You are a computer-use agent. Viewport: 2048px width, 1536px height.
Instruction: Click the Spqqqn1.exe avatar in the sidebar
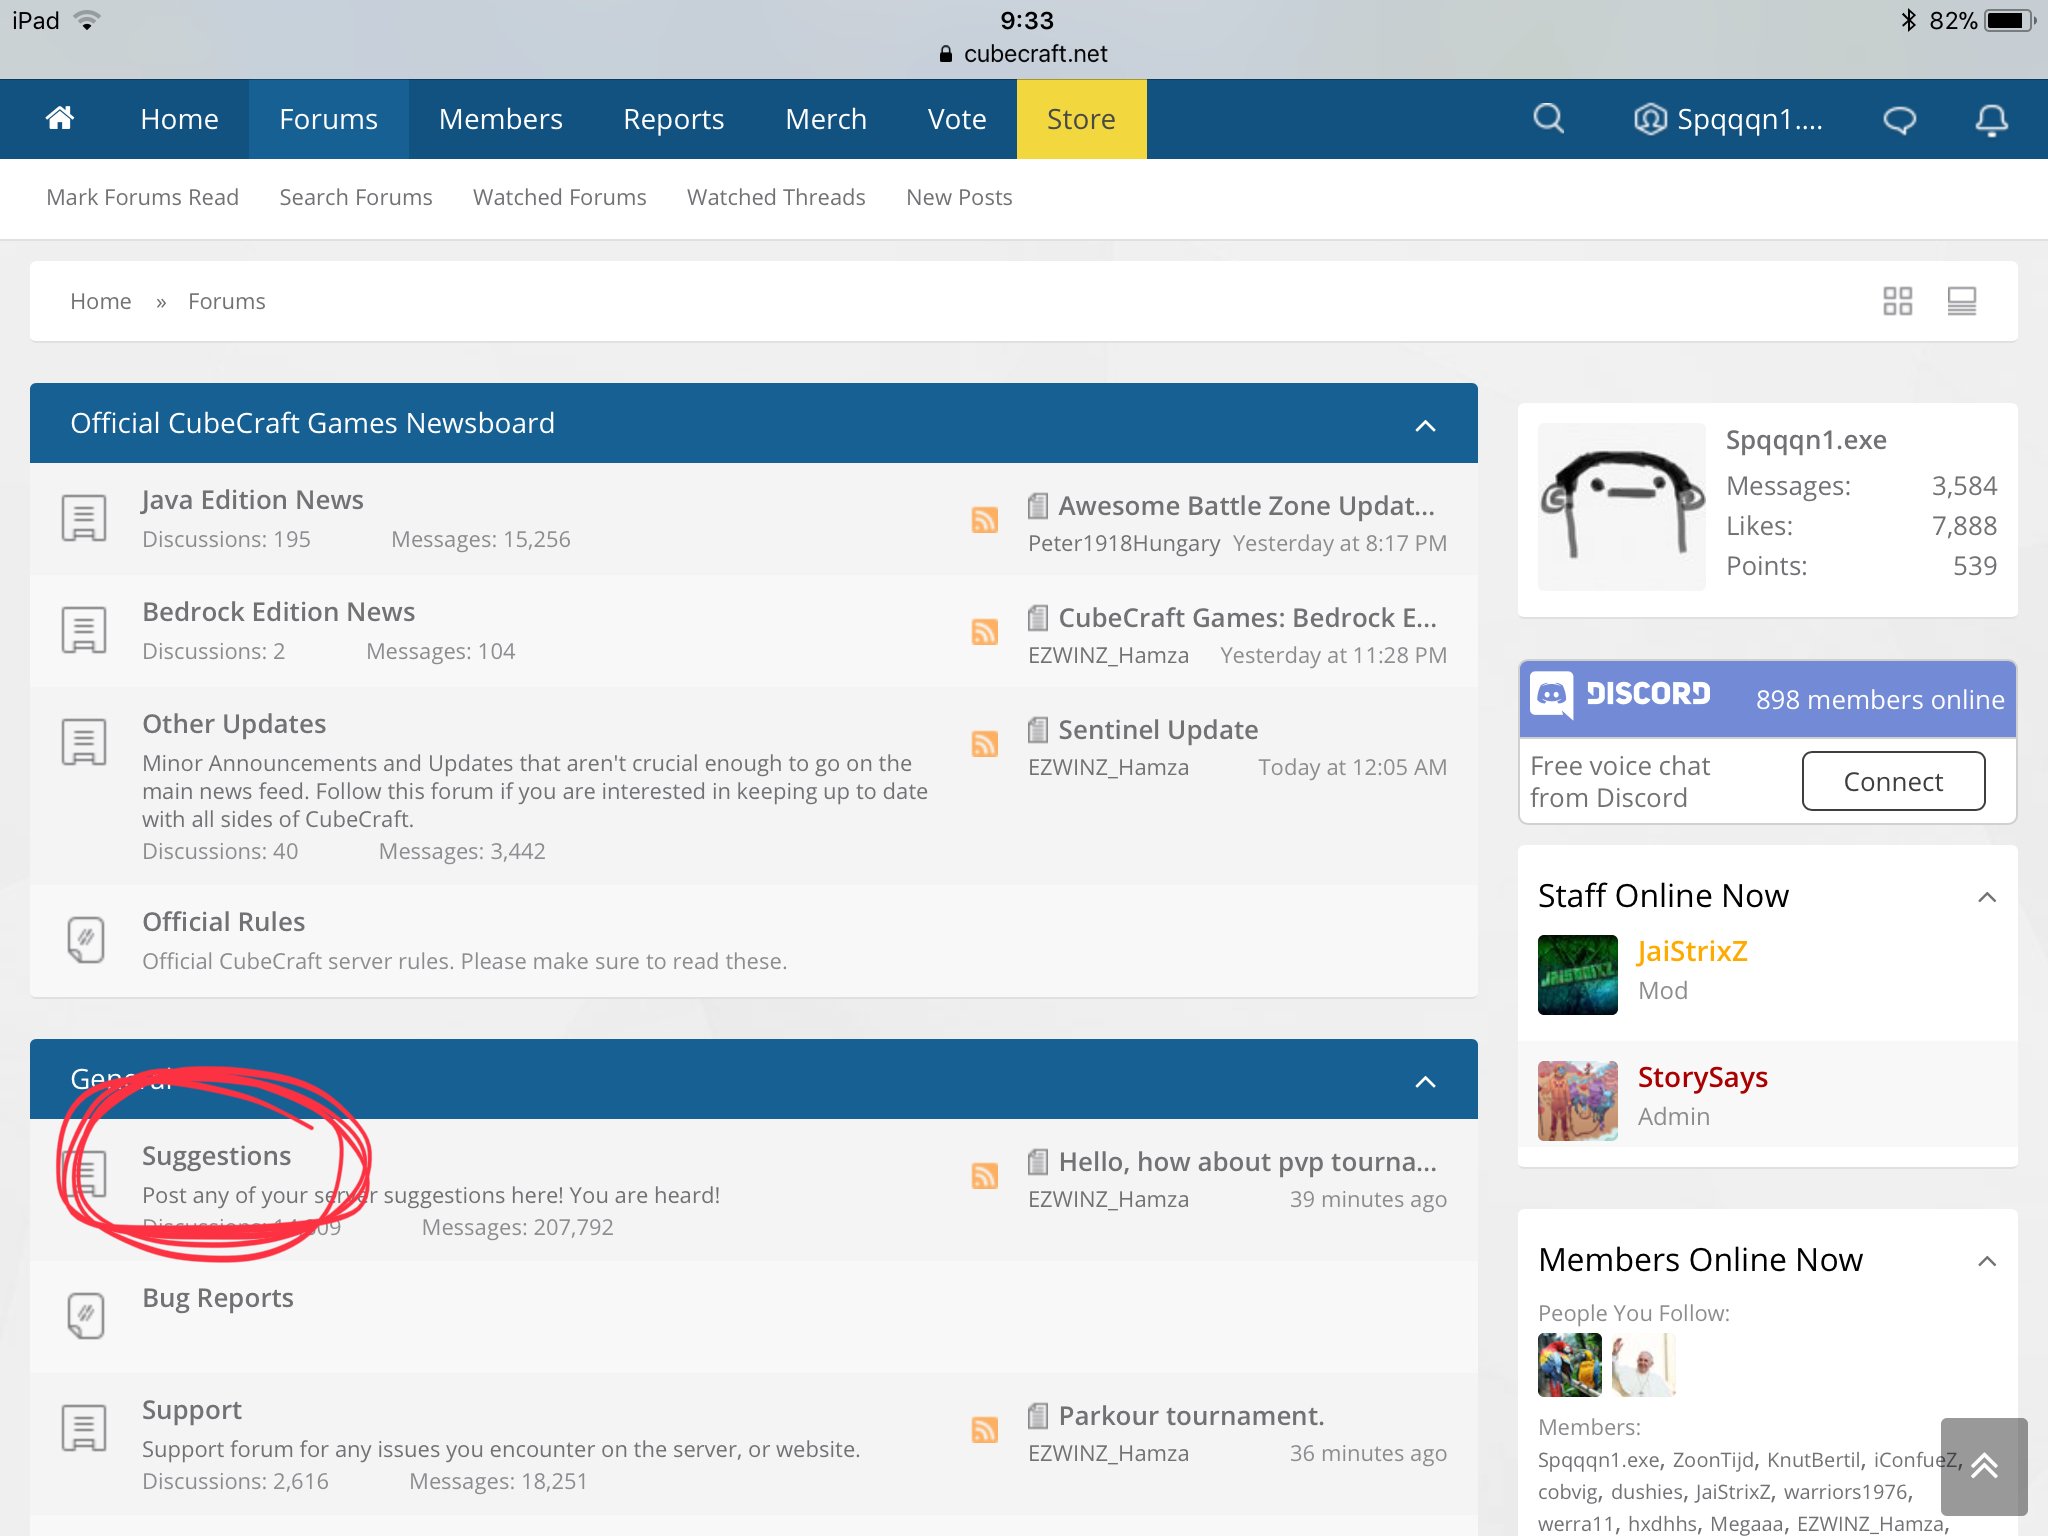1621,506
